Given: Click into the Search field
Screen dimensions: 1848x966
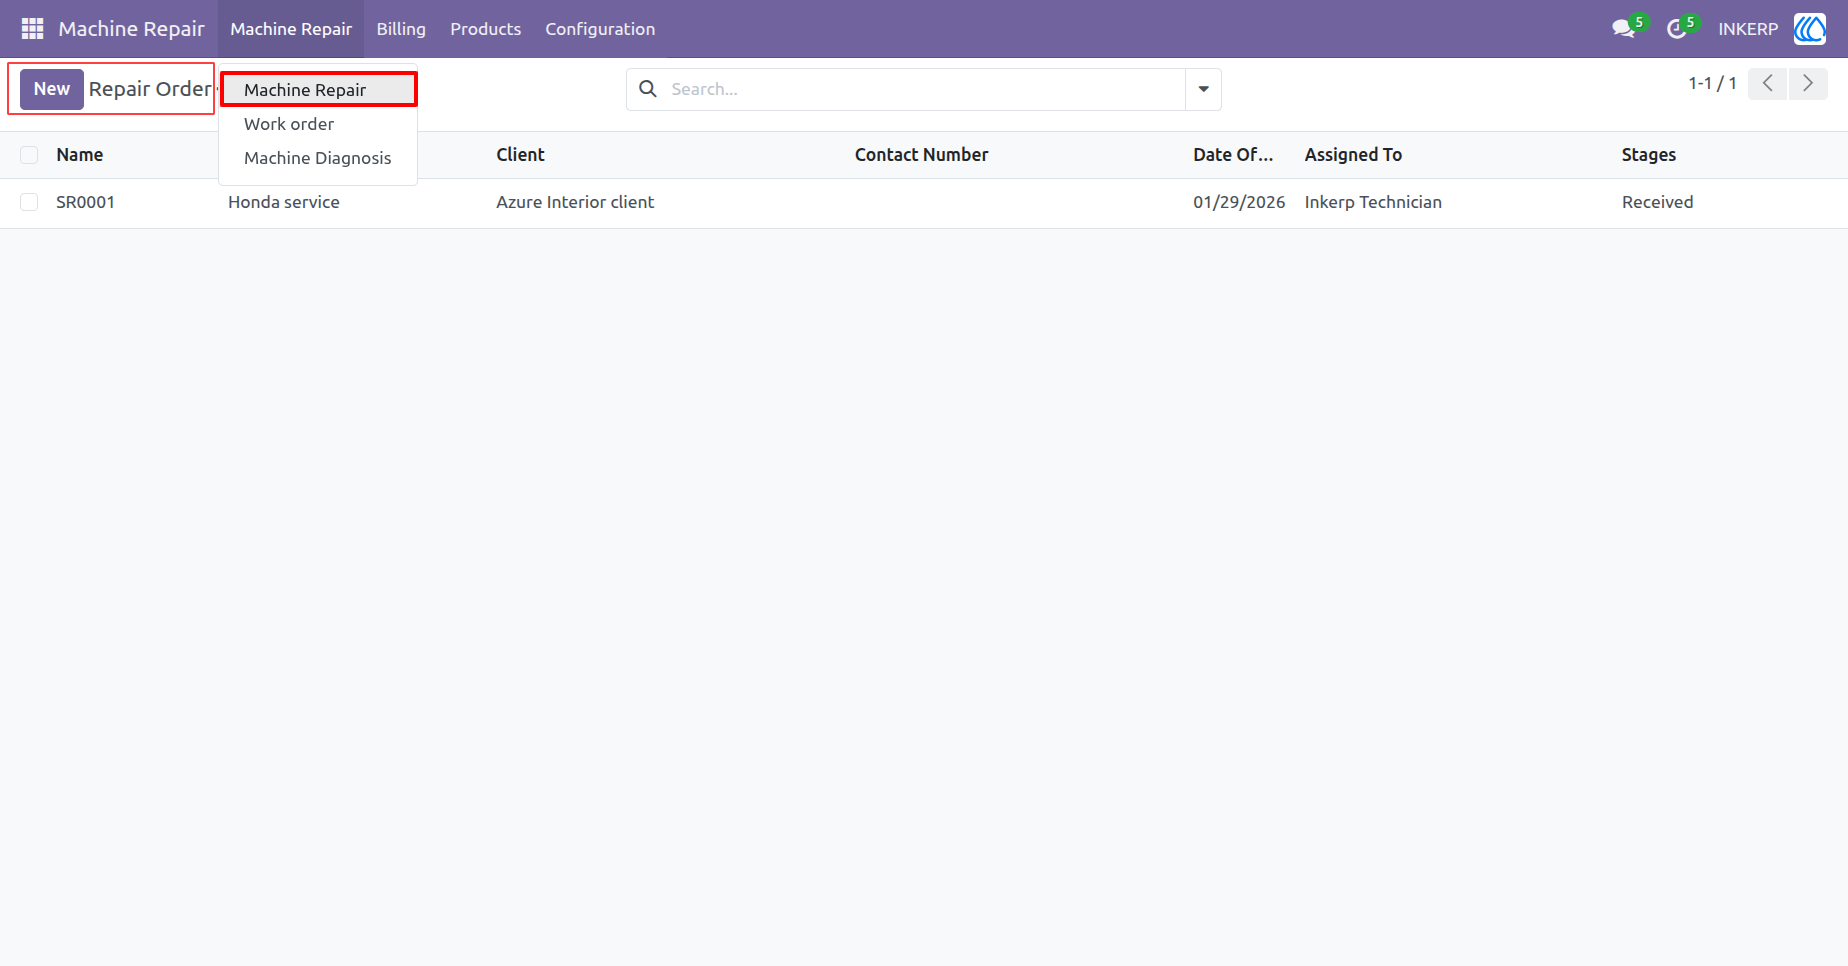Looking at the screenshot, I should (x=925, y=89).
